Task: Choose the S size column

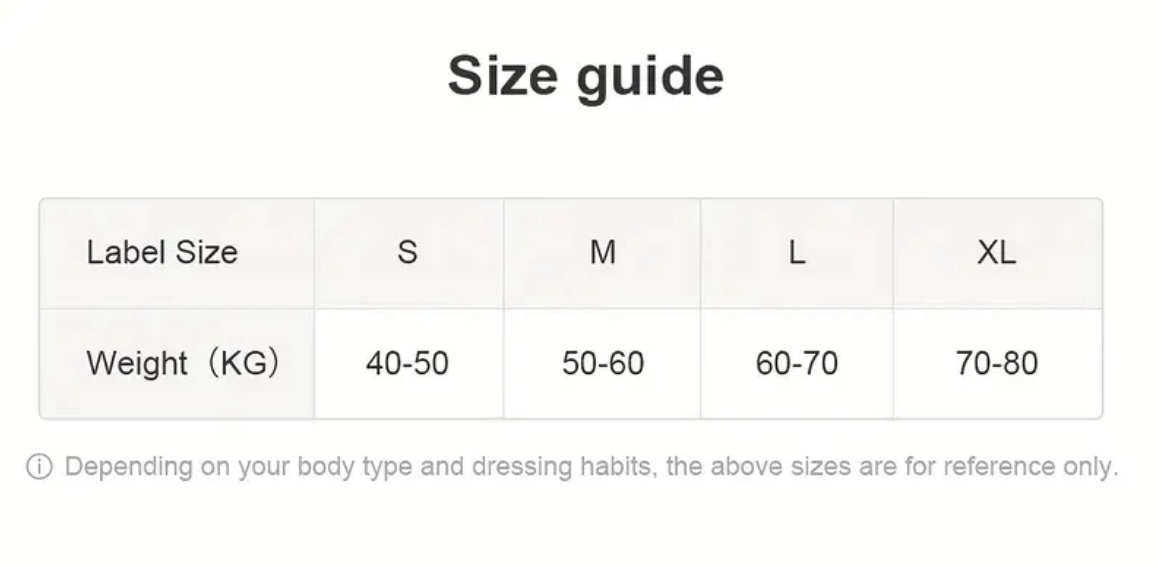Action: pos(407,252)
